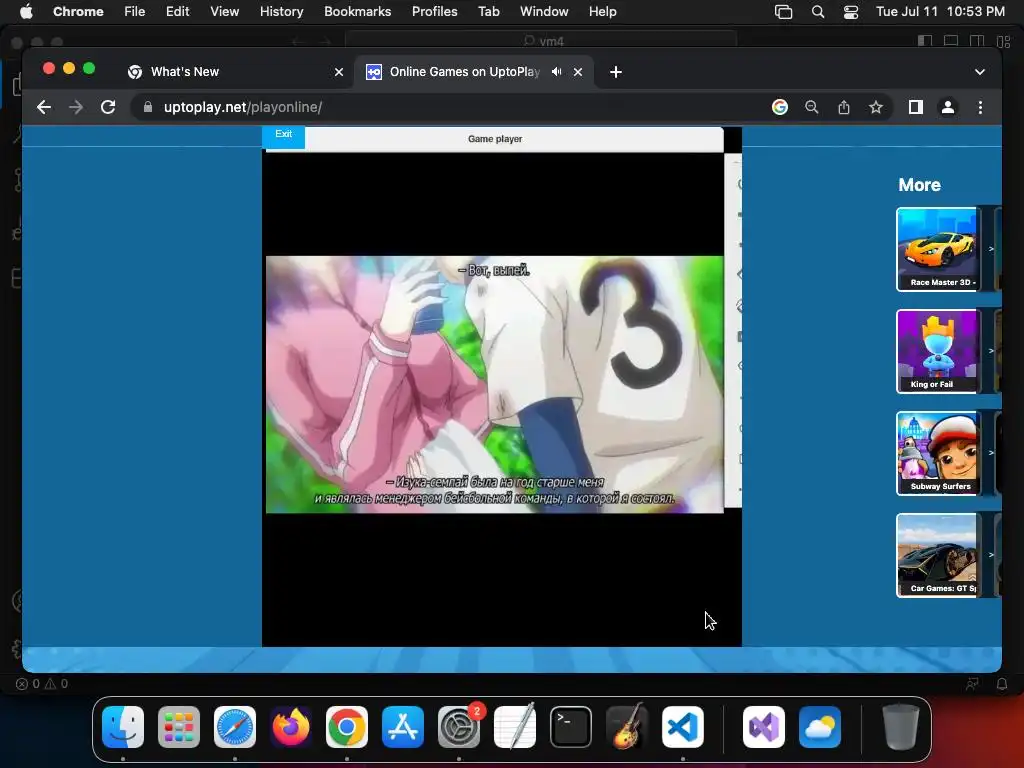Close the What's New tab

(x=339, y=72)
